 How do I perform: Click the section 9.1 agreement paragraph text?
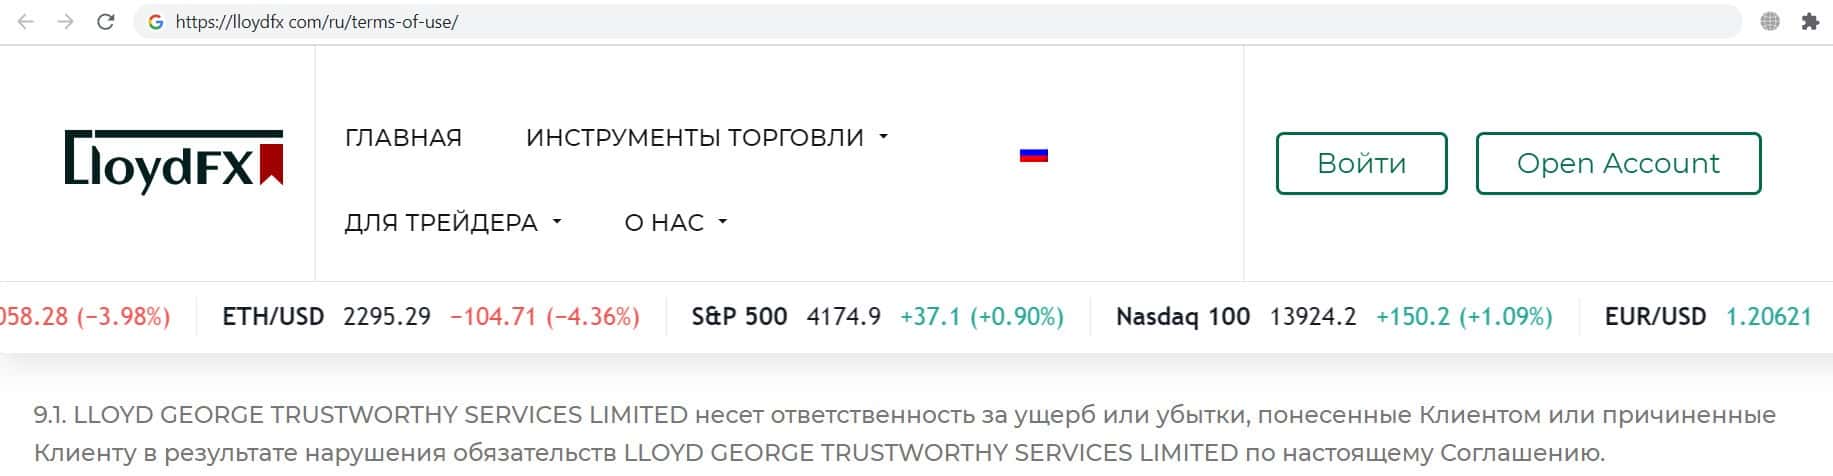(x=818, y=434)
